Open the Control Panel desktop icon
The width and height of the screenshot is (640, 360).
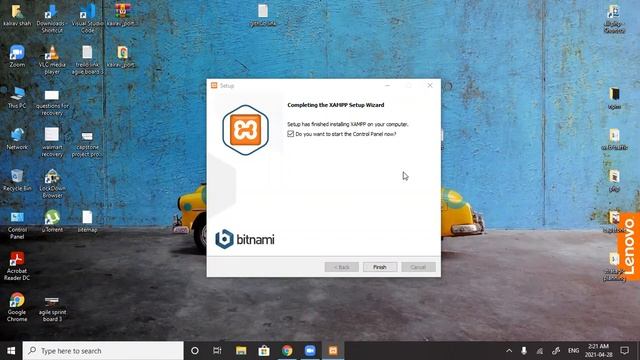[17, 225]
